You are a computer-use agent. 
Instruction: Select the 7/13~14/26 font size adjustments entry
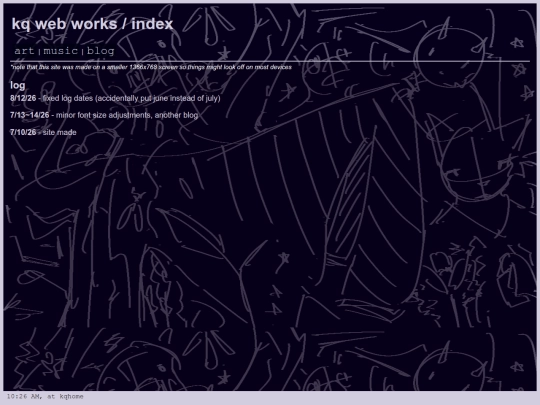(x=104, y=115)
